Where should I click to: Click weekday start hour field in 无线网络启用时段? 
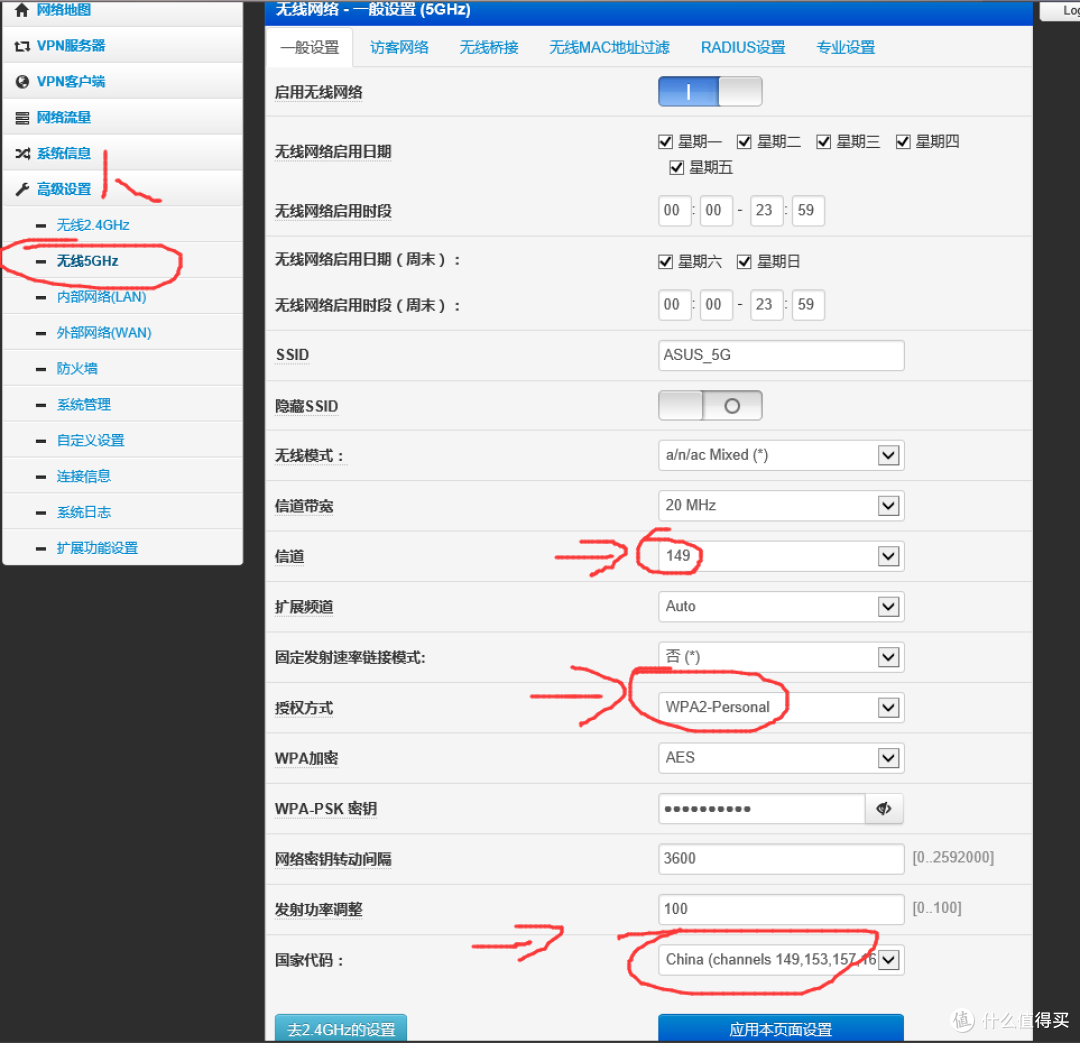[x=674, y=210]
